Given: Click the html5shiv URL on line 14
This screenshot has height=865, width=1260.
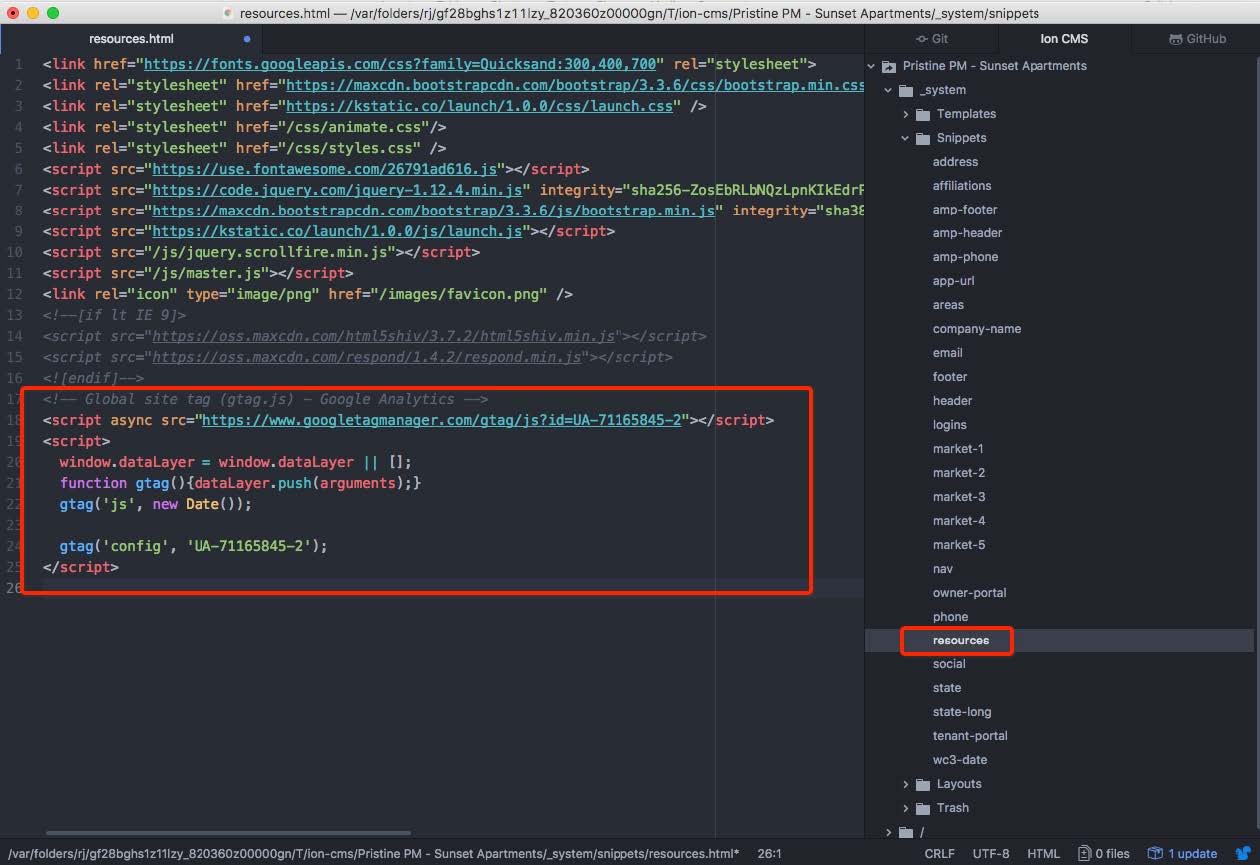Looking at the screenshot, I should [x=383, y=336].
